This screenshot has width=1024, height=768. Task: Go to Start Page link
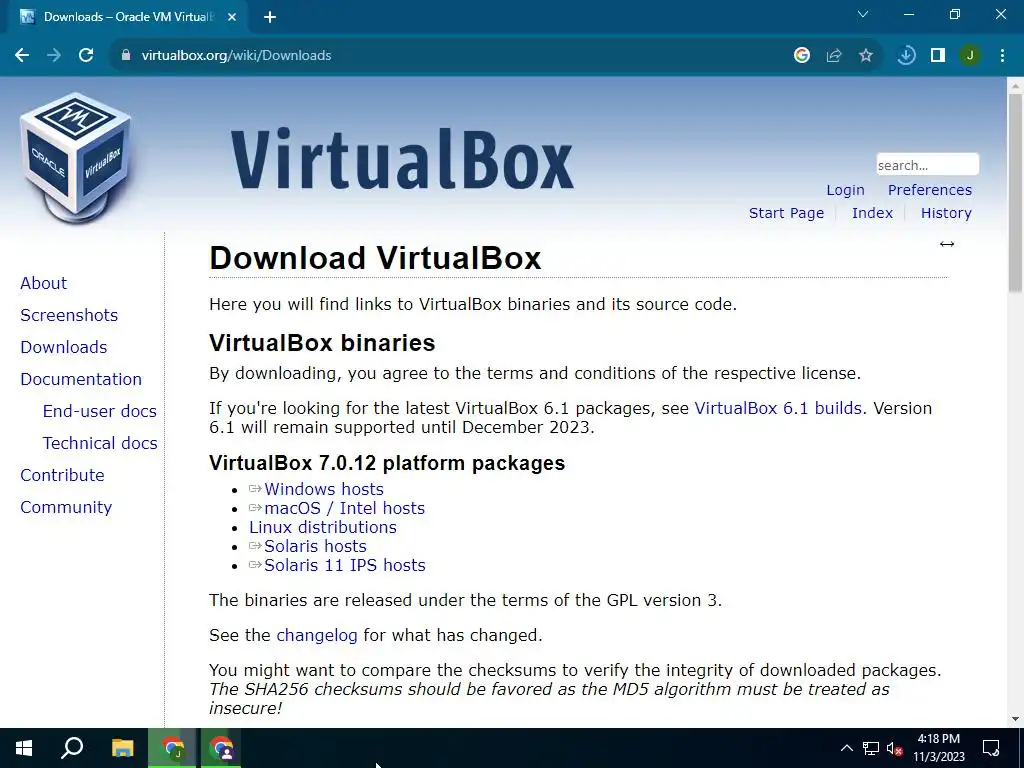click(786, 213)
